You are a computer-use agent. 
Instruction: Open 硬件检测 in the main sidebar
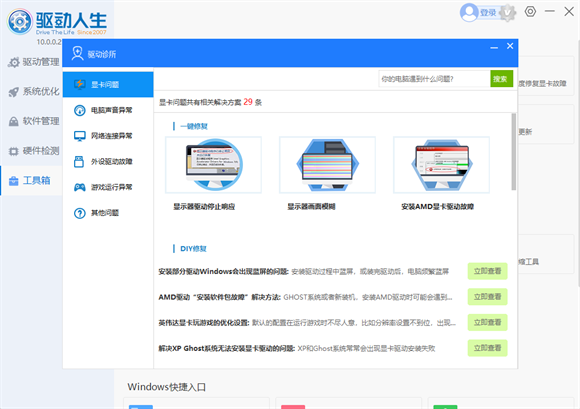[x=33, y=151]
